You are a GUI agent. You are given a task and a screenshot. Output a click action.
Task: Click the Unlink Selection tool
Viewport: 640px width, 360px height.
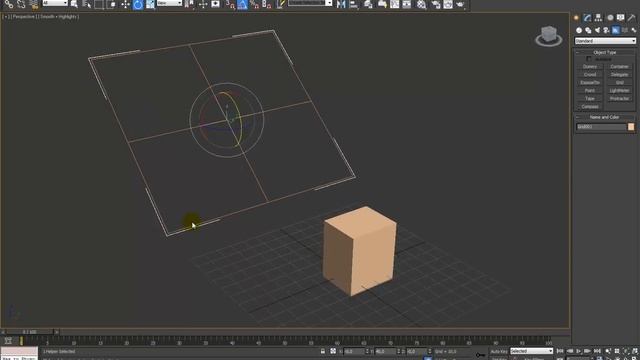click(x=21, y=4)
